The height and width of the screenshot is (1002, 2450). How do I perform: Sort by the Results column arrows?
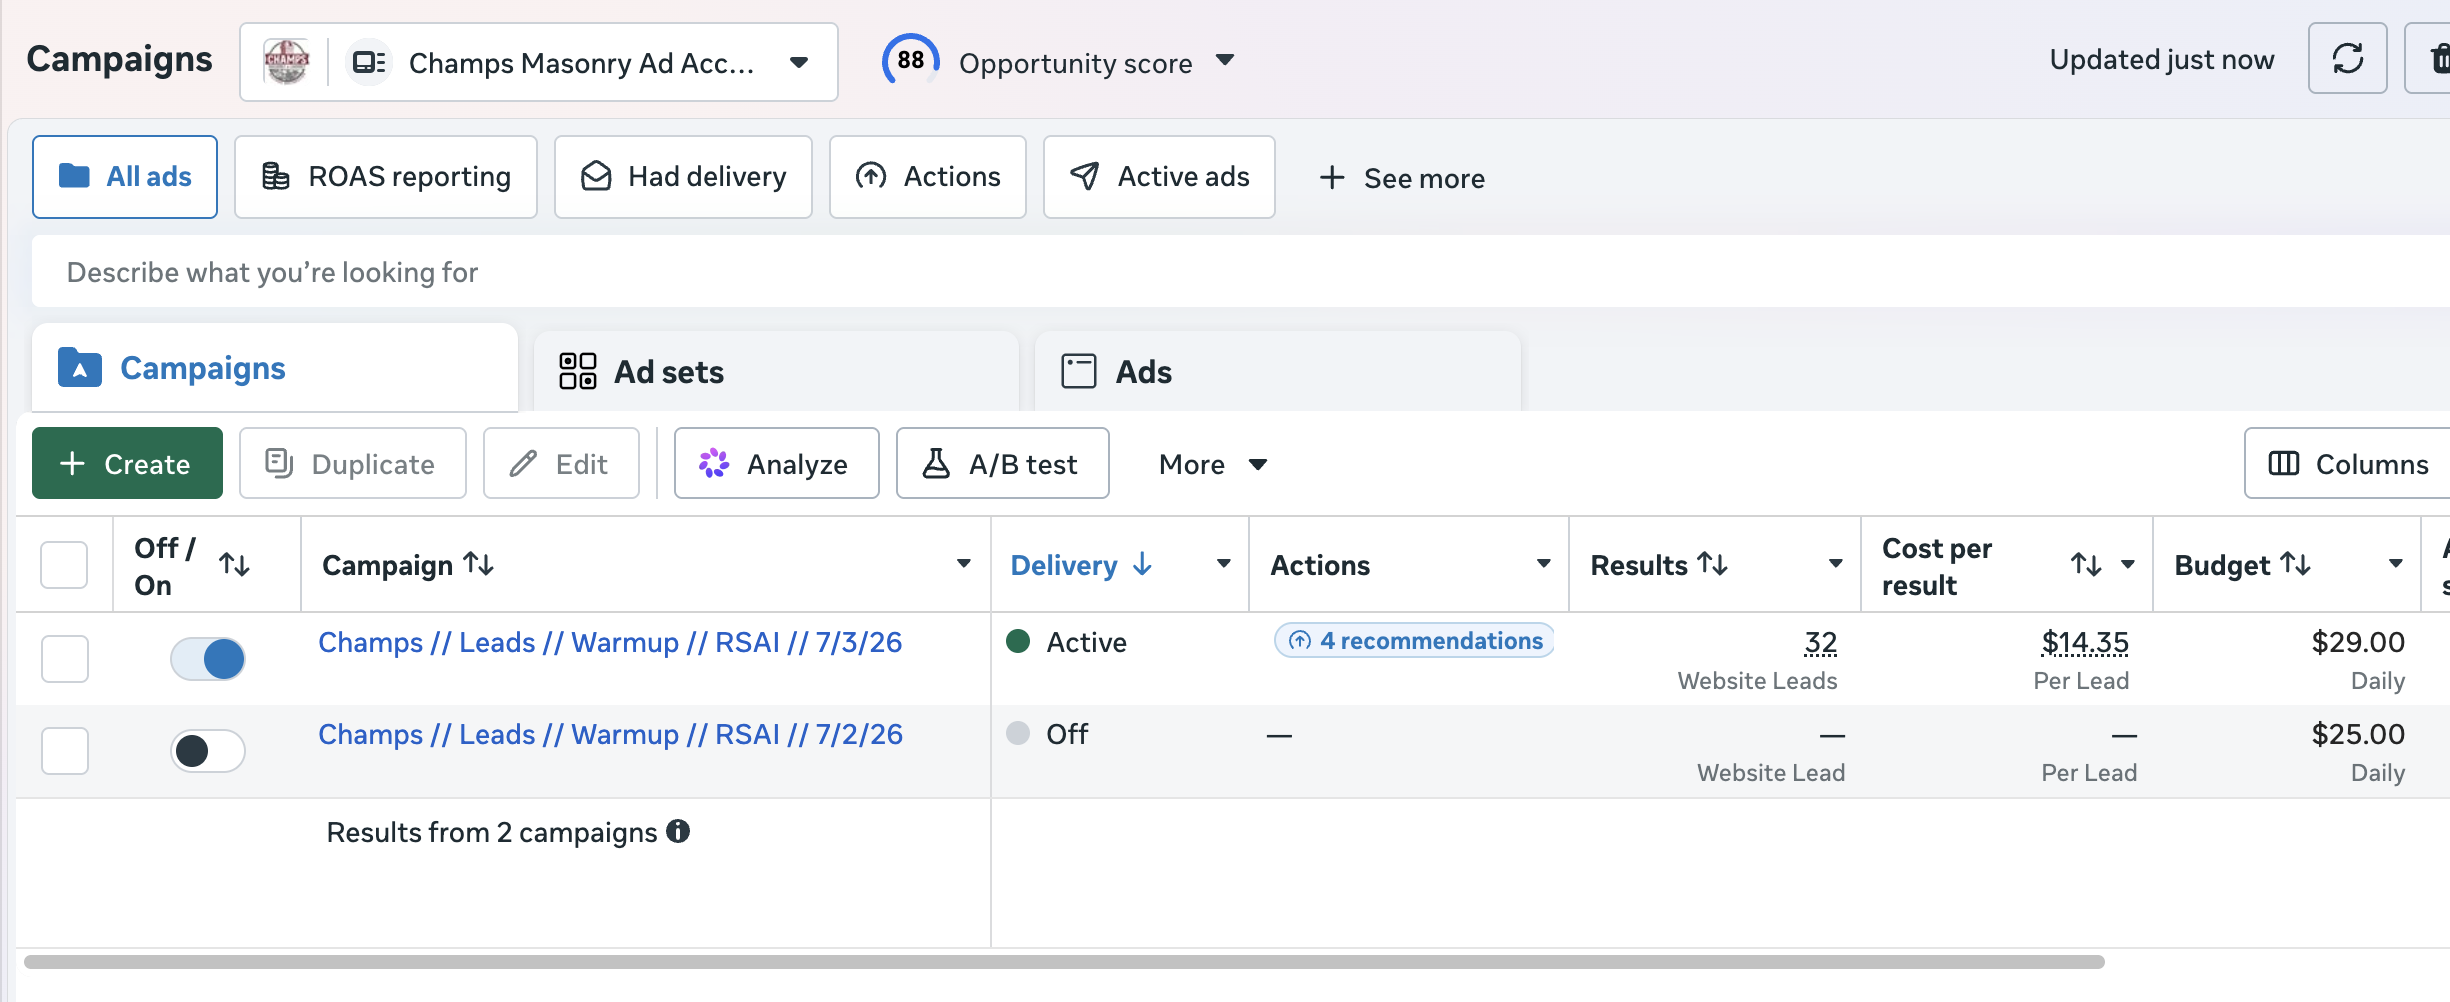[x=1713, y=565]
